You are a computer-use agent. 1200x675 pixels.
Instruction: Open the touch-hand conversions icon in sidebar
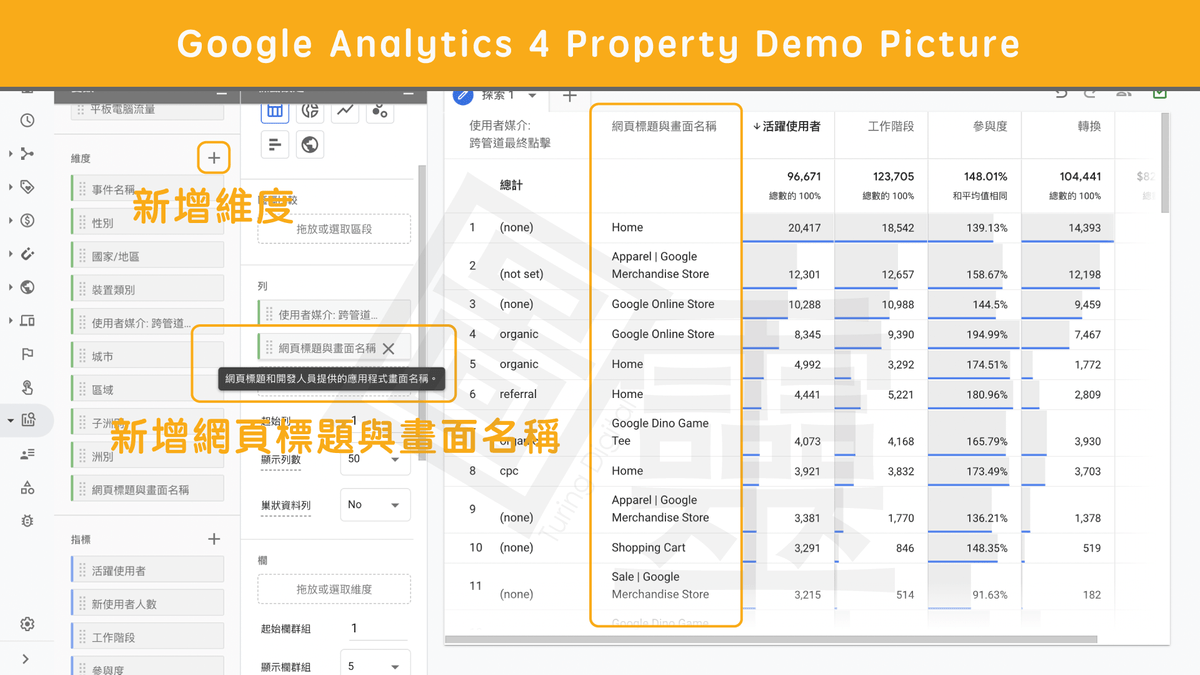tap(27, 388)
